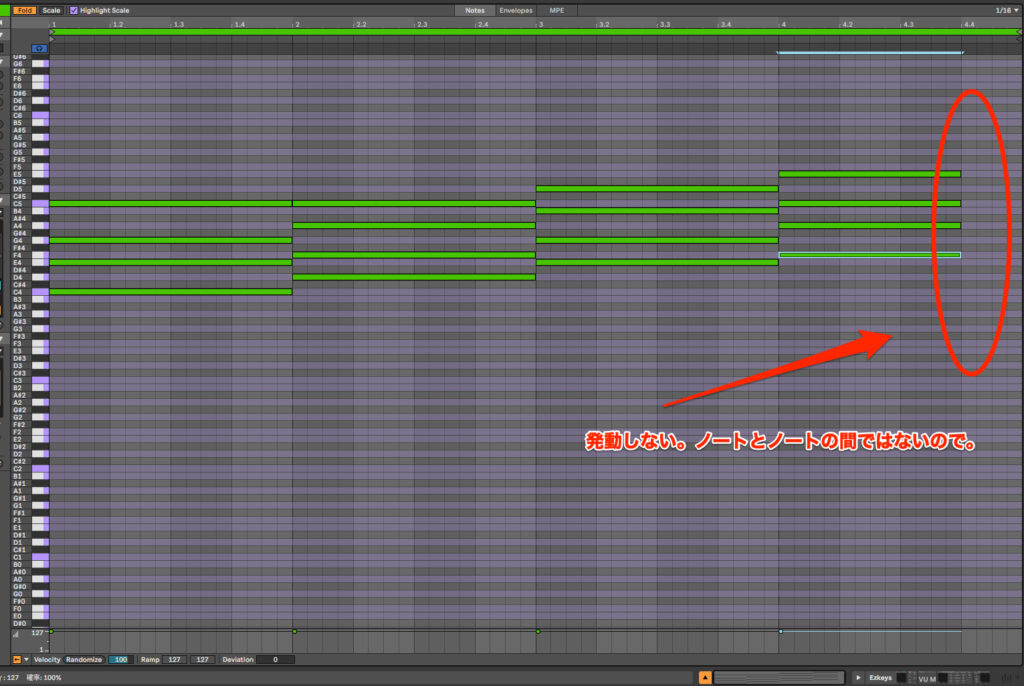This screenshot has width=1024, height=686.
Task: Click the C4 key on piano roll
Action: pyautogui.click(x=40, y=292)
